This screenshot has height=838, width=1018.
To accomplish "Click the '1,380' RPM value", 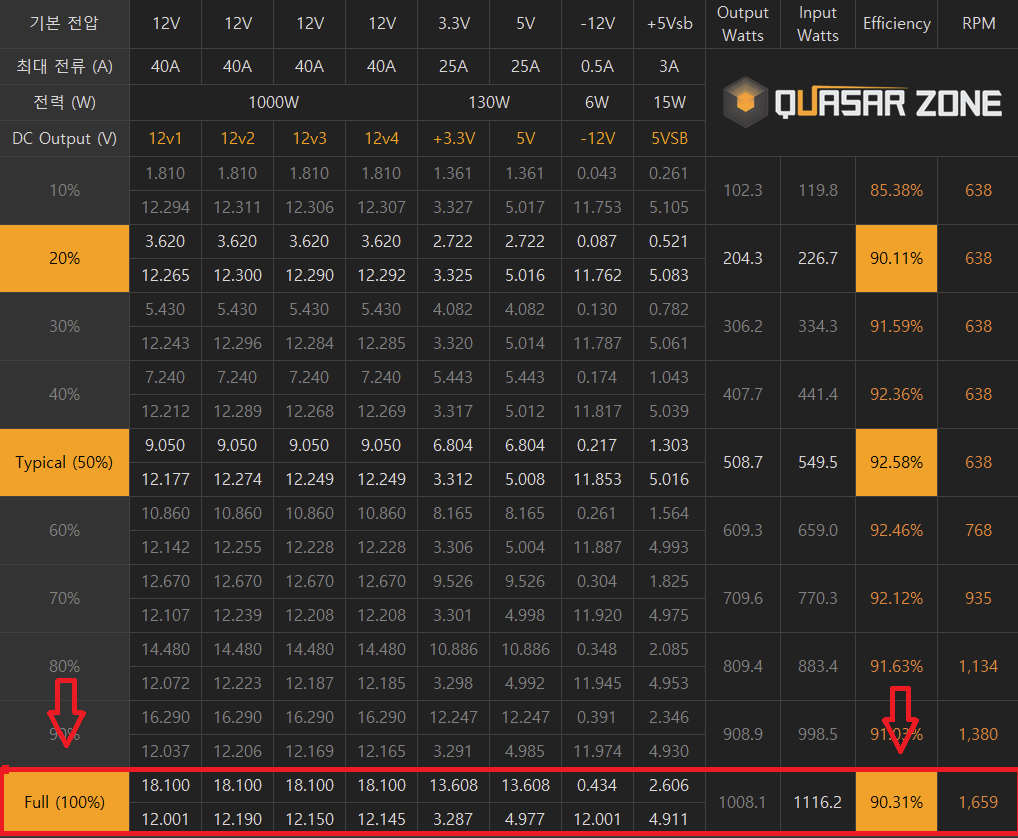I will 978,734.
